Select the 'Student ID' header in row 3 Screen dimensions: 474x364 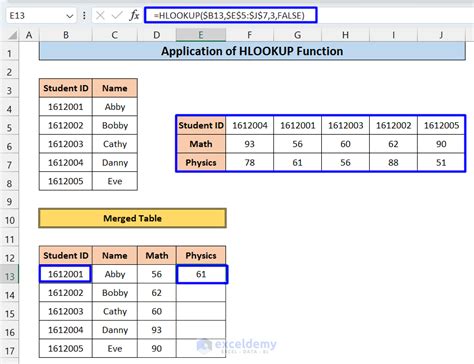(x=66, y=88)
